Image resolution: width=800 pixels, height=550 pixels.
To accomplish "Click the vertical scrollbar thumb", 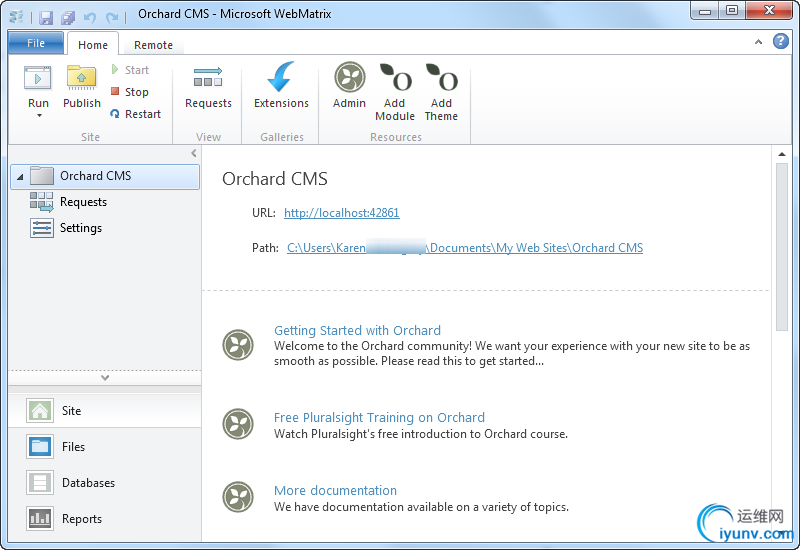I will click(x=782, y=247).
